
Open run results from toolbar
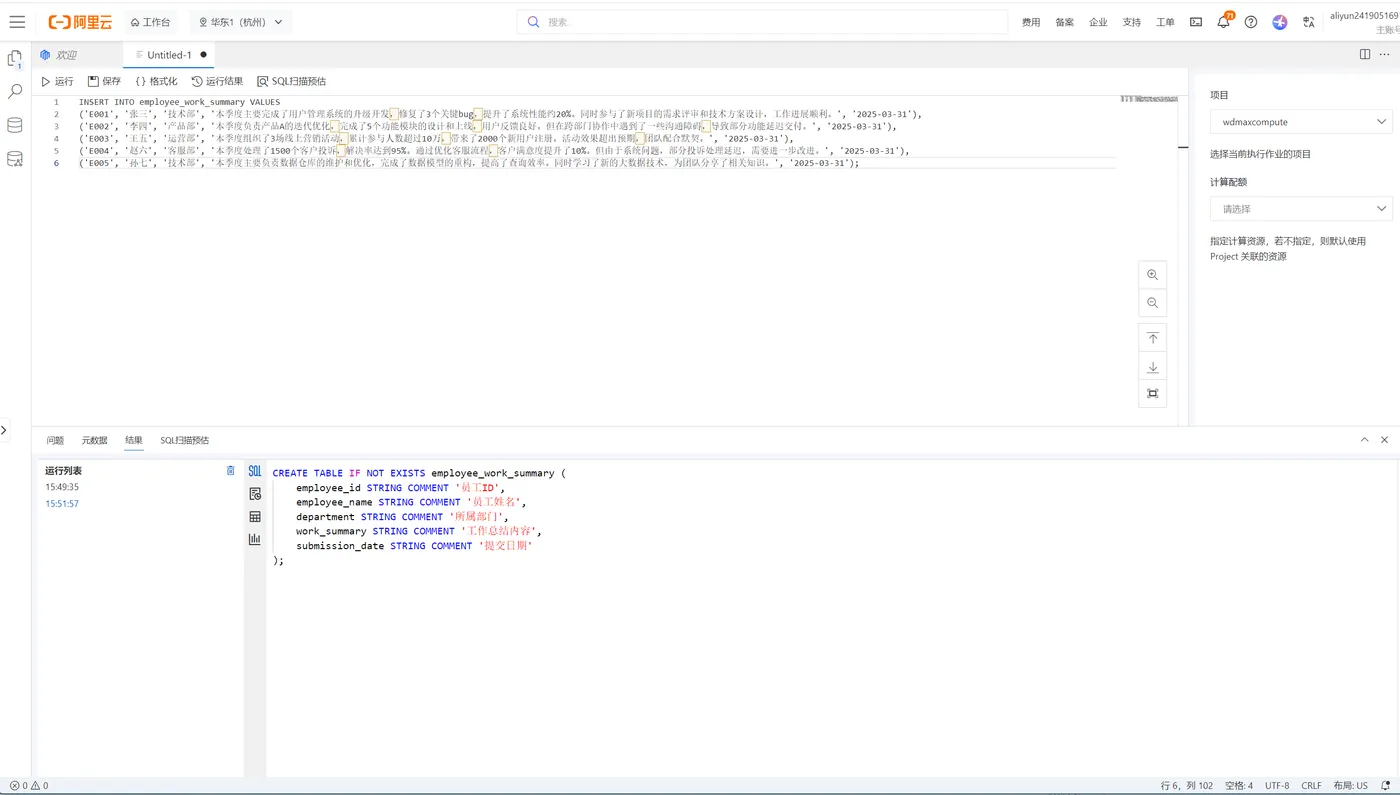(217, 81)
